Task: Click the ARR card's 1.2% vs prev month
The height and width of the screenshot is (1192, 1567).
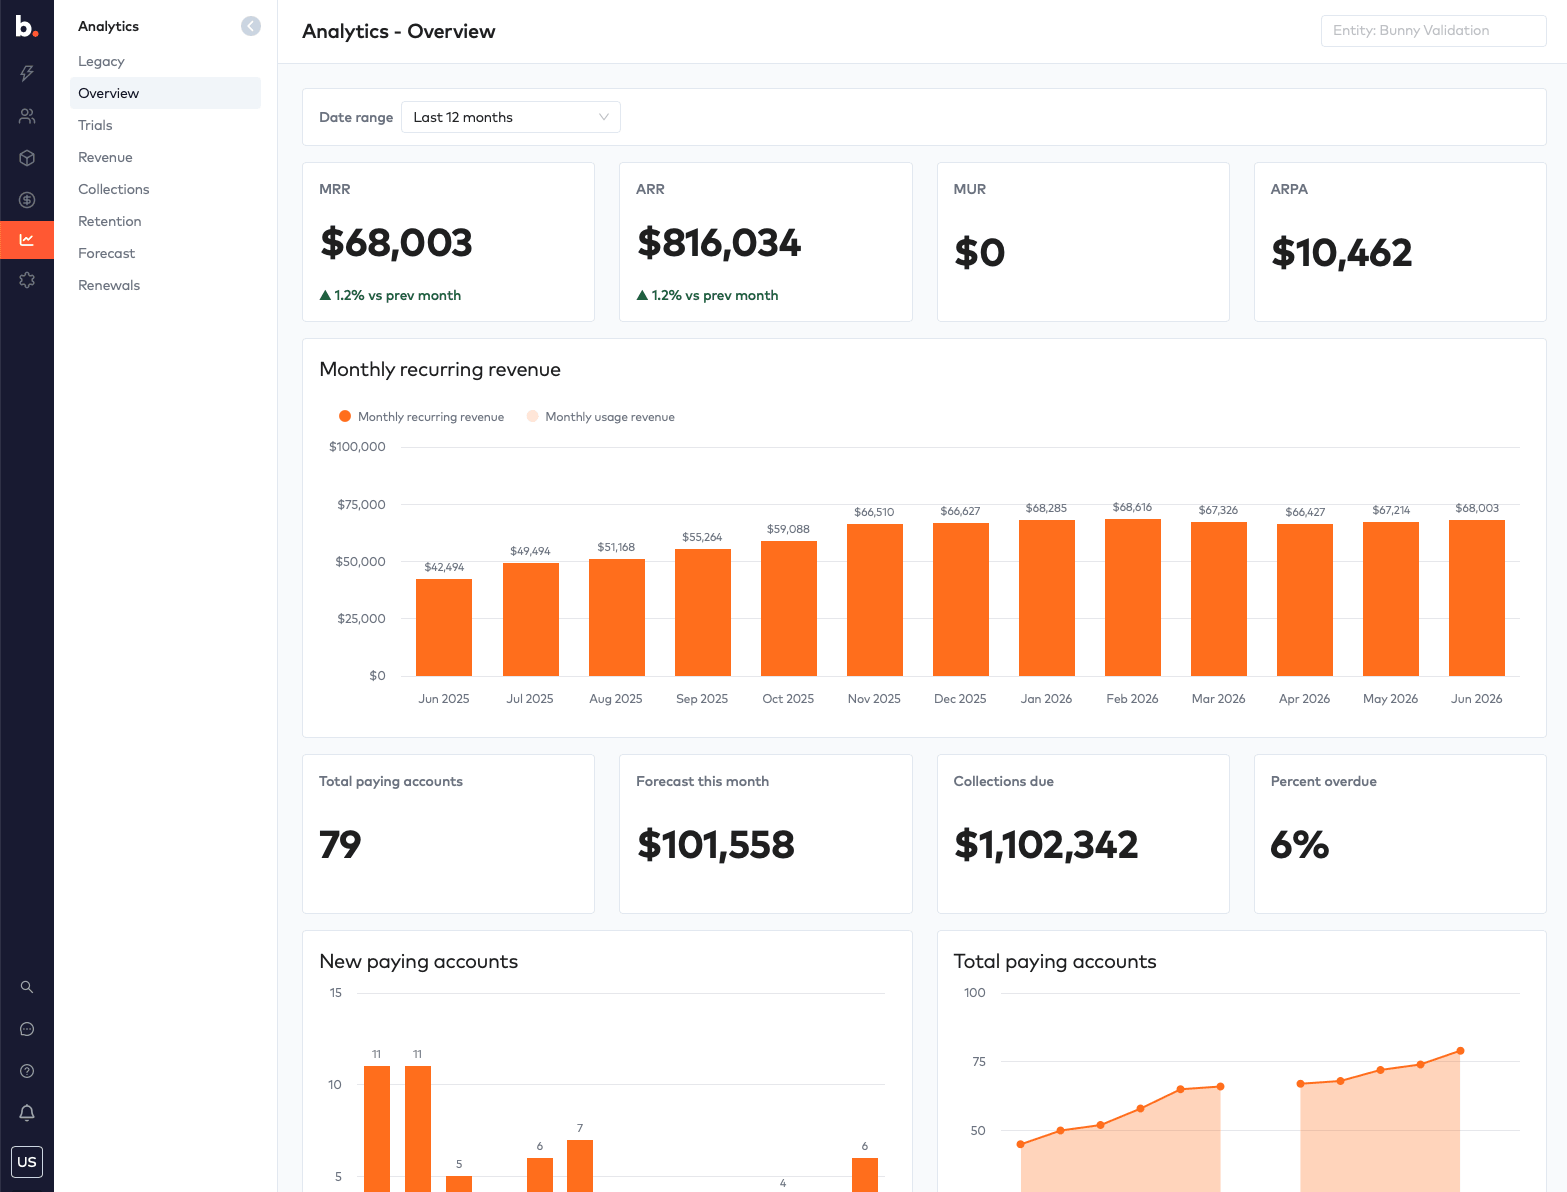Action: coord(707,295)
